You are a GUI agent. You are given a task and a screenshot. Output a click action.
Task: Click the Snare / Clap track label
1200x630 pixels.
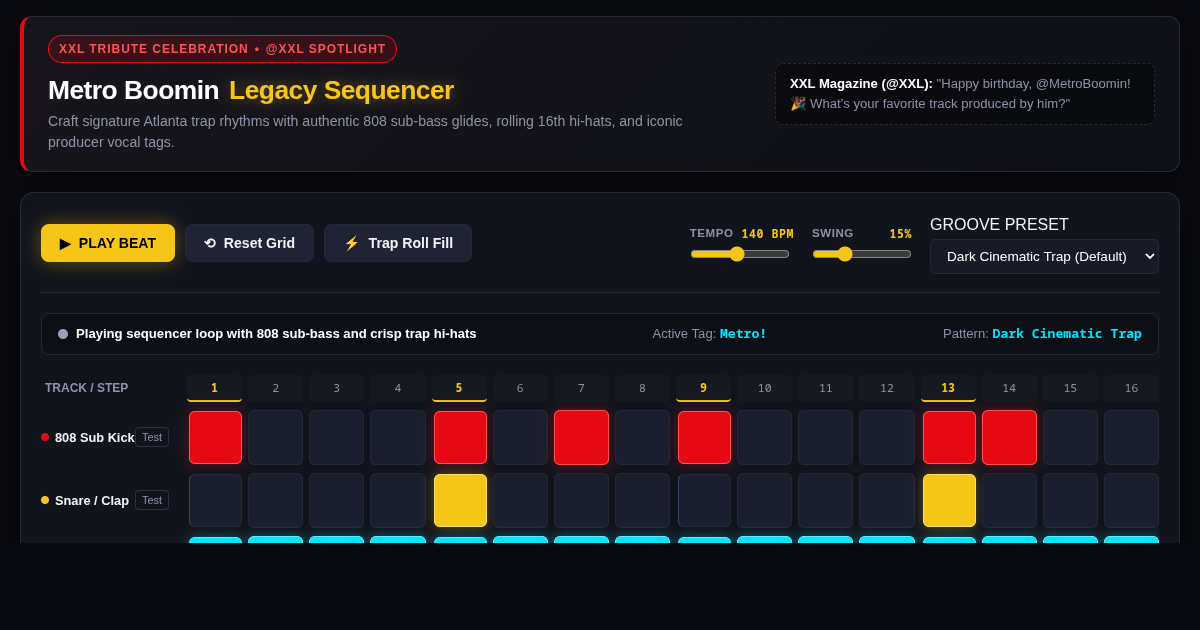click(x=91, y=500)
